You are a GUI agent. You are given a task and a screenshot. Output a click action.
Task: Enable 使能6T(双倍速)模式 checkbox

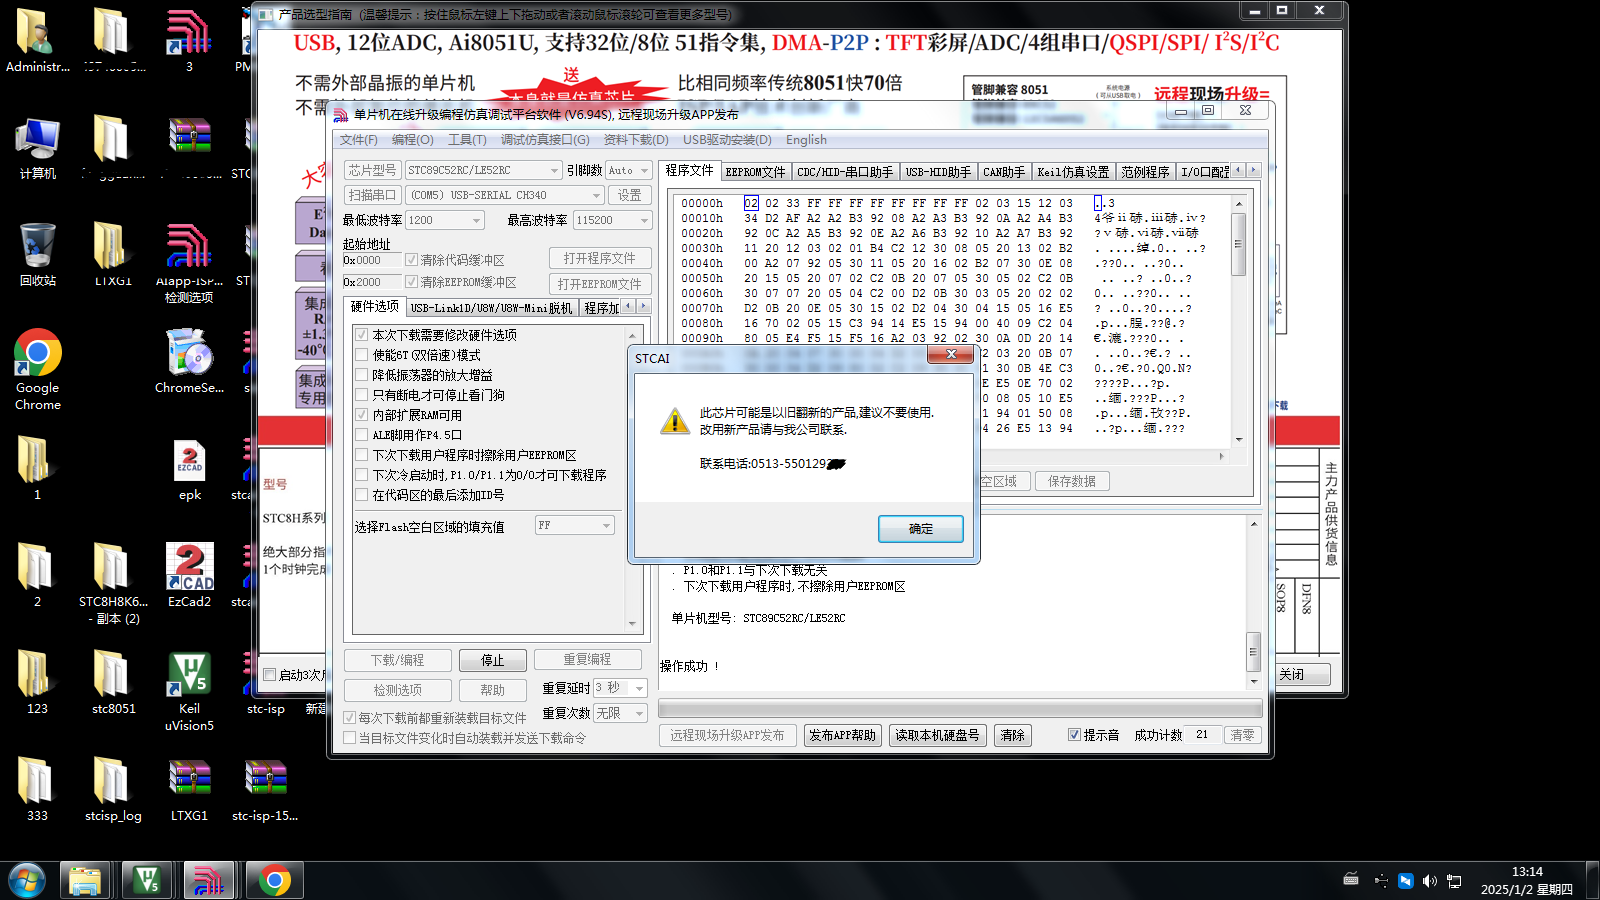pos(362,355)
